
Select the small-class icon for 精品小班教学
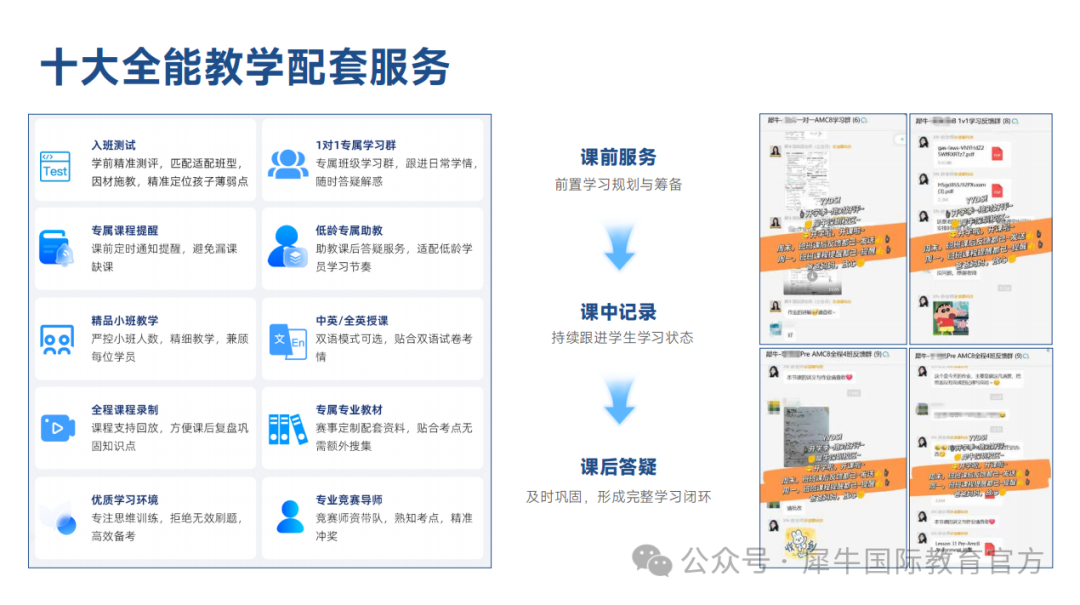coord(56,340)
